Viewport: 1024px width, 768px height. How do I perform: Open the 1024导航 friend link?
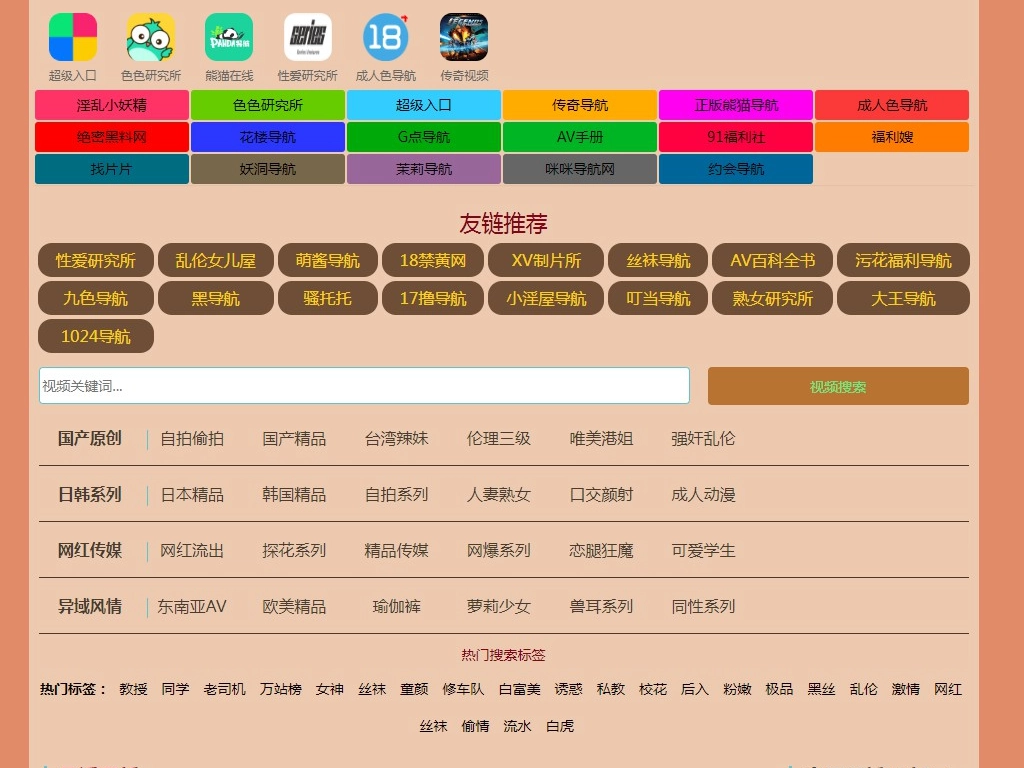(x=96, y=337)
